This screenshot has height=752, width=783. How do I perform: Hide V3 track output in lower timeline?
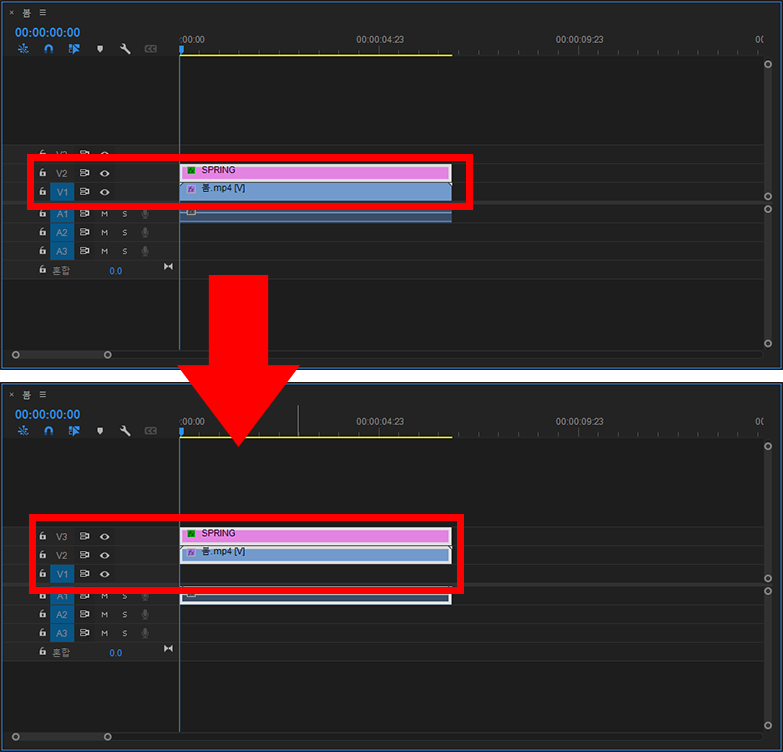coord(105,537)
